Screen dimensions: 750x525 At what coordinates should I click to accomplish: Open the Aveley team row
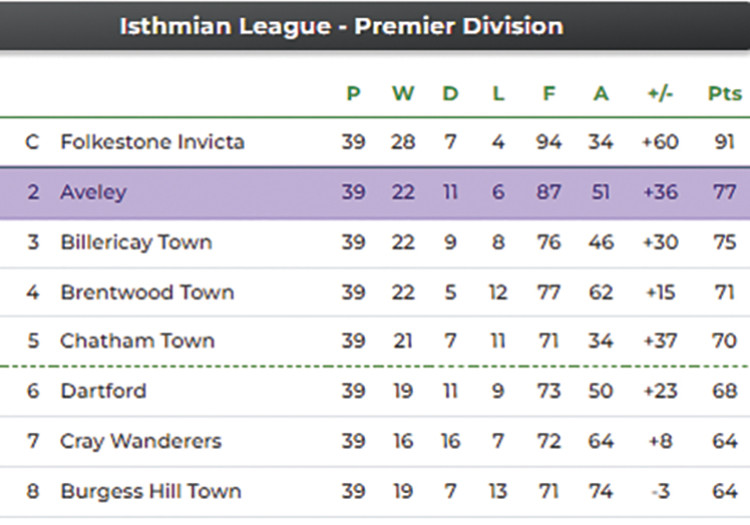coord(93,192)
